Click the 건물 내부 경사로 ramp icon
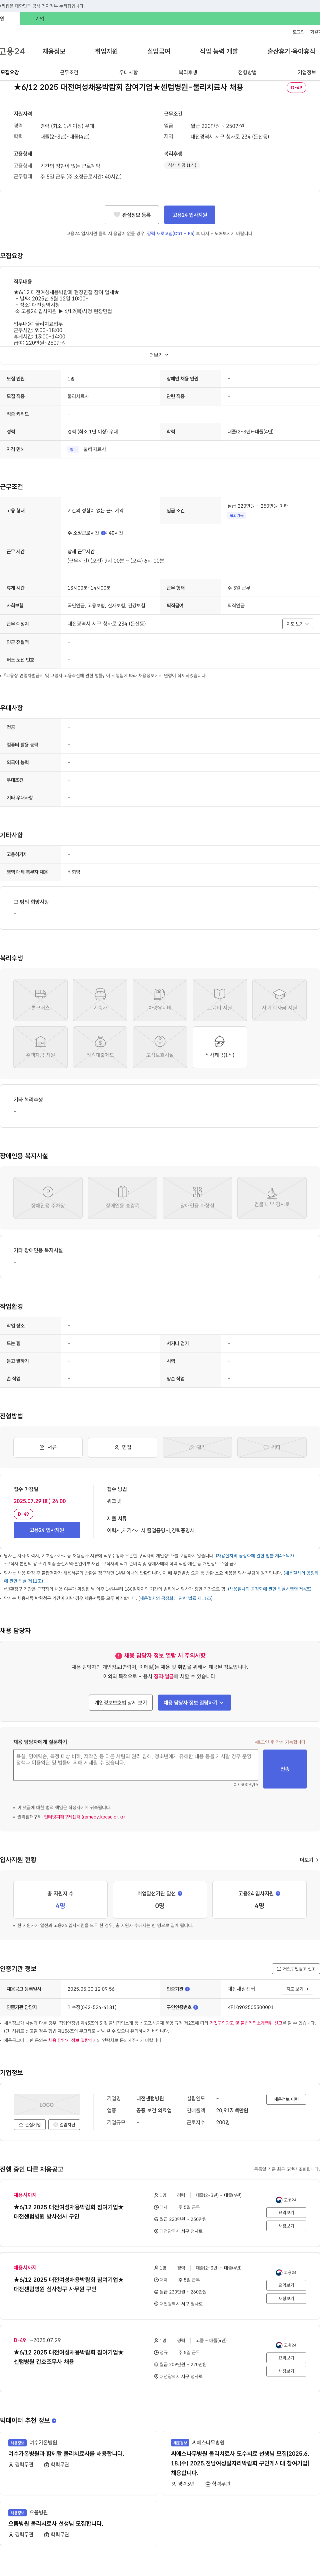This screenshot has width=320, height=2576. click(x=272, y=1197)
